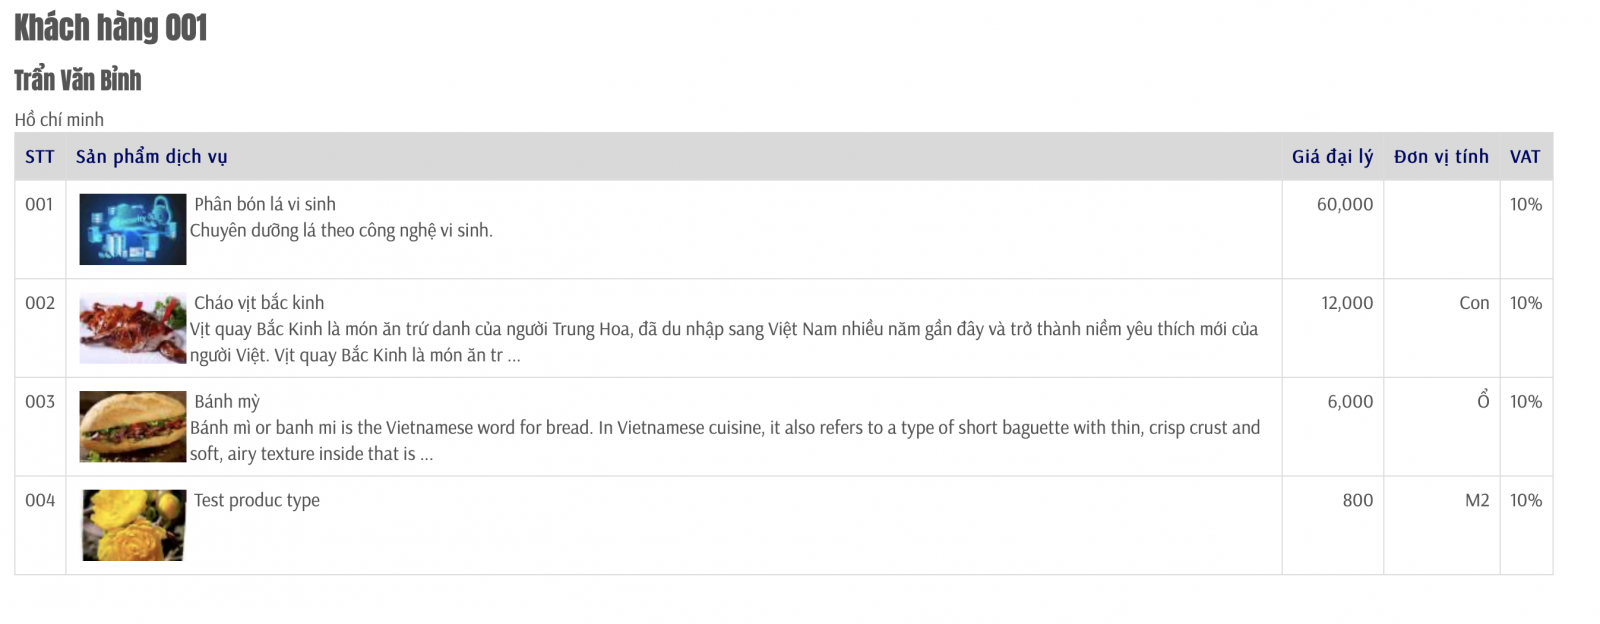Sort by the STT column header

pos(40,157)
